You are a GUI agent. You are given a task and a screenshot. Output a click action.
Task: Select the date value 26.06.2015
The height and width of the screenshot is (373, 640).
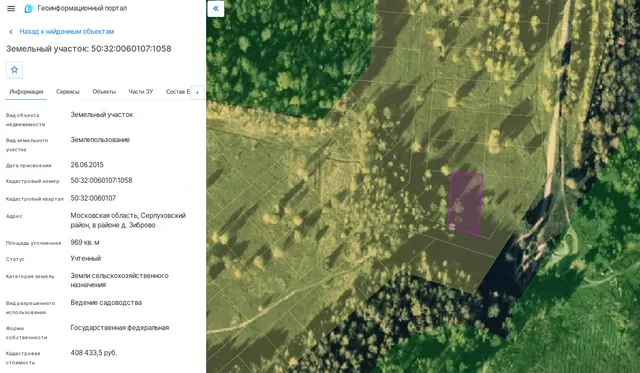[x=87, y=165]
